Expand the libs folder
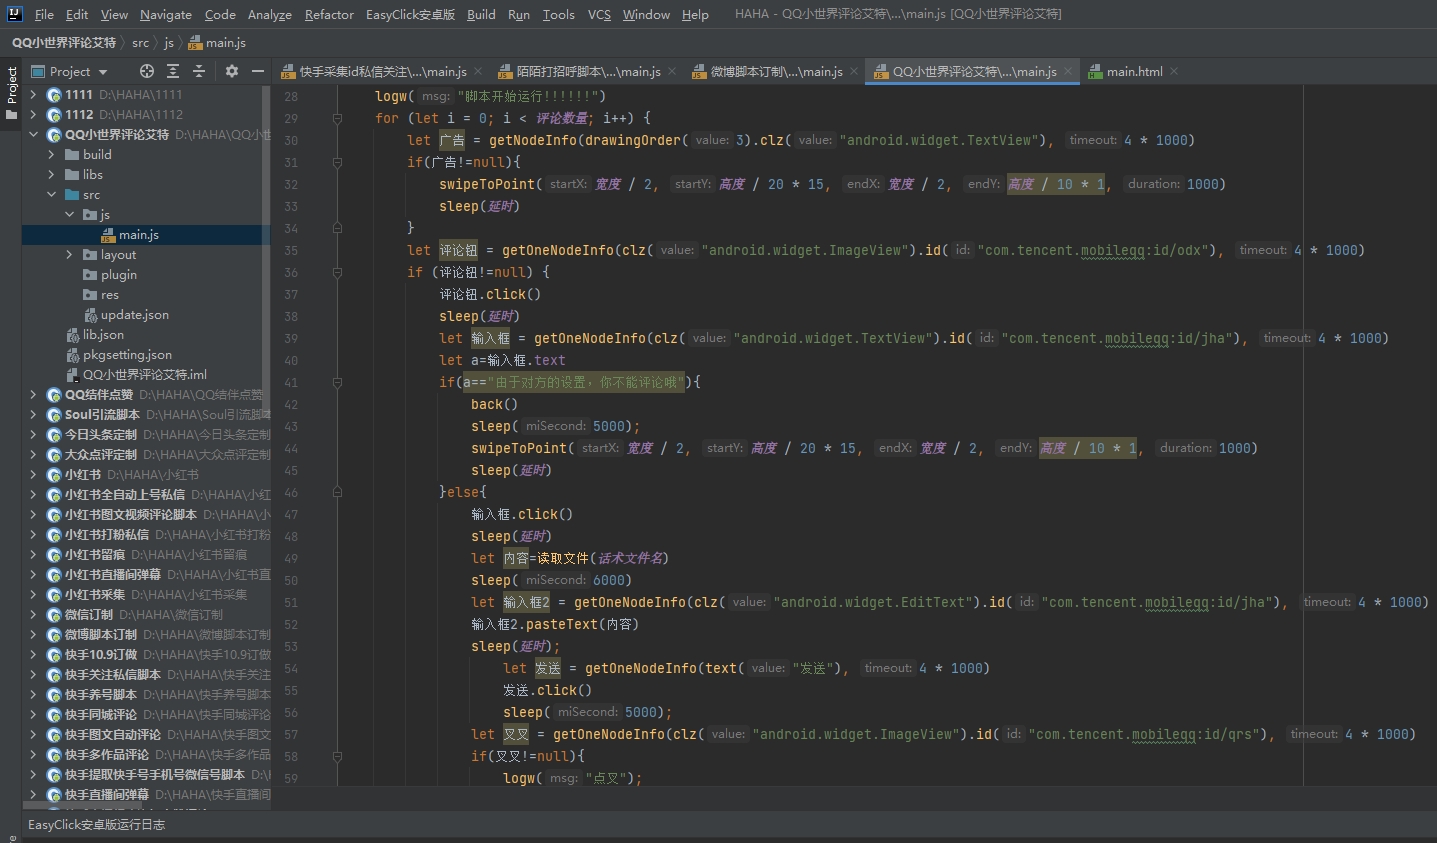 tap(51, 175)
